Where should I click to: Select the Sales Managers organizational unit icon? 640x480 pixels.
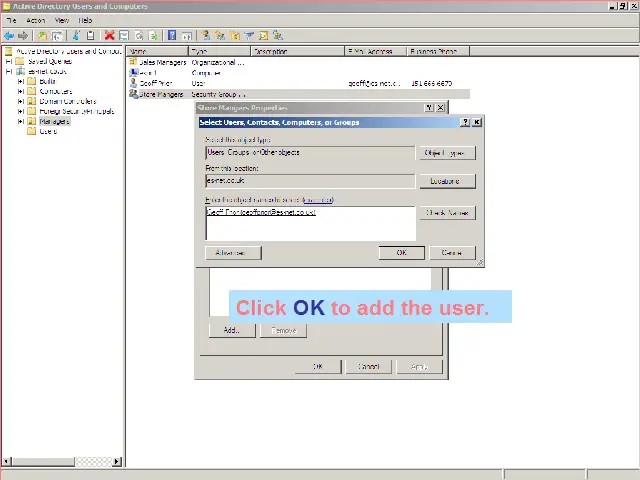tap(133, 62)
